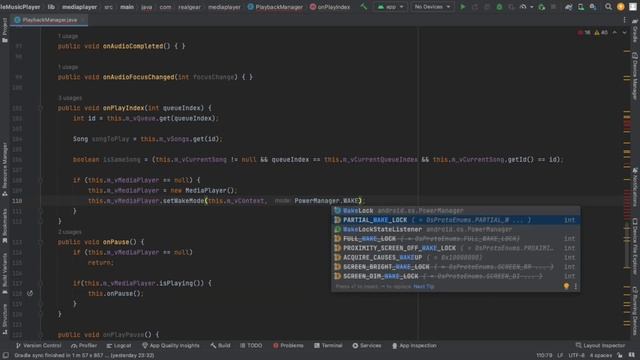Click the recursive call gutter icon by onPause

point(30,293)
